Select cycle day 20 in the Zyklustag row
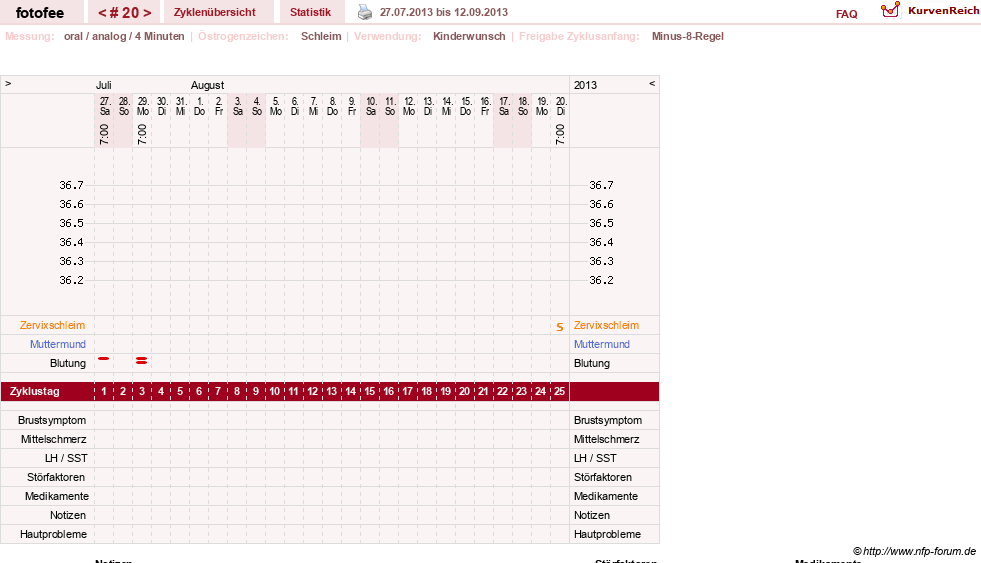This screenshot has width=981, height=563. point(464,392)
